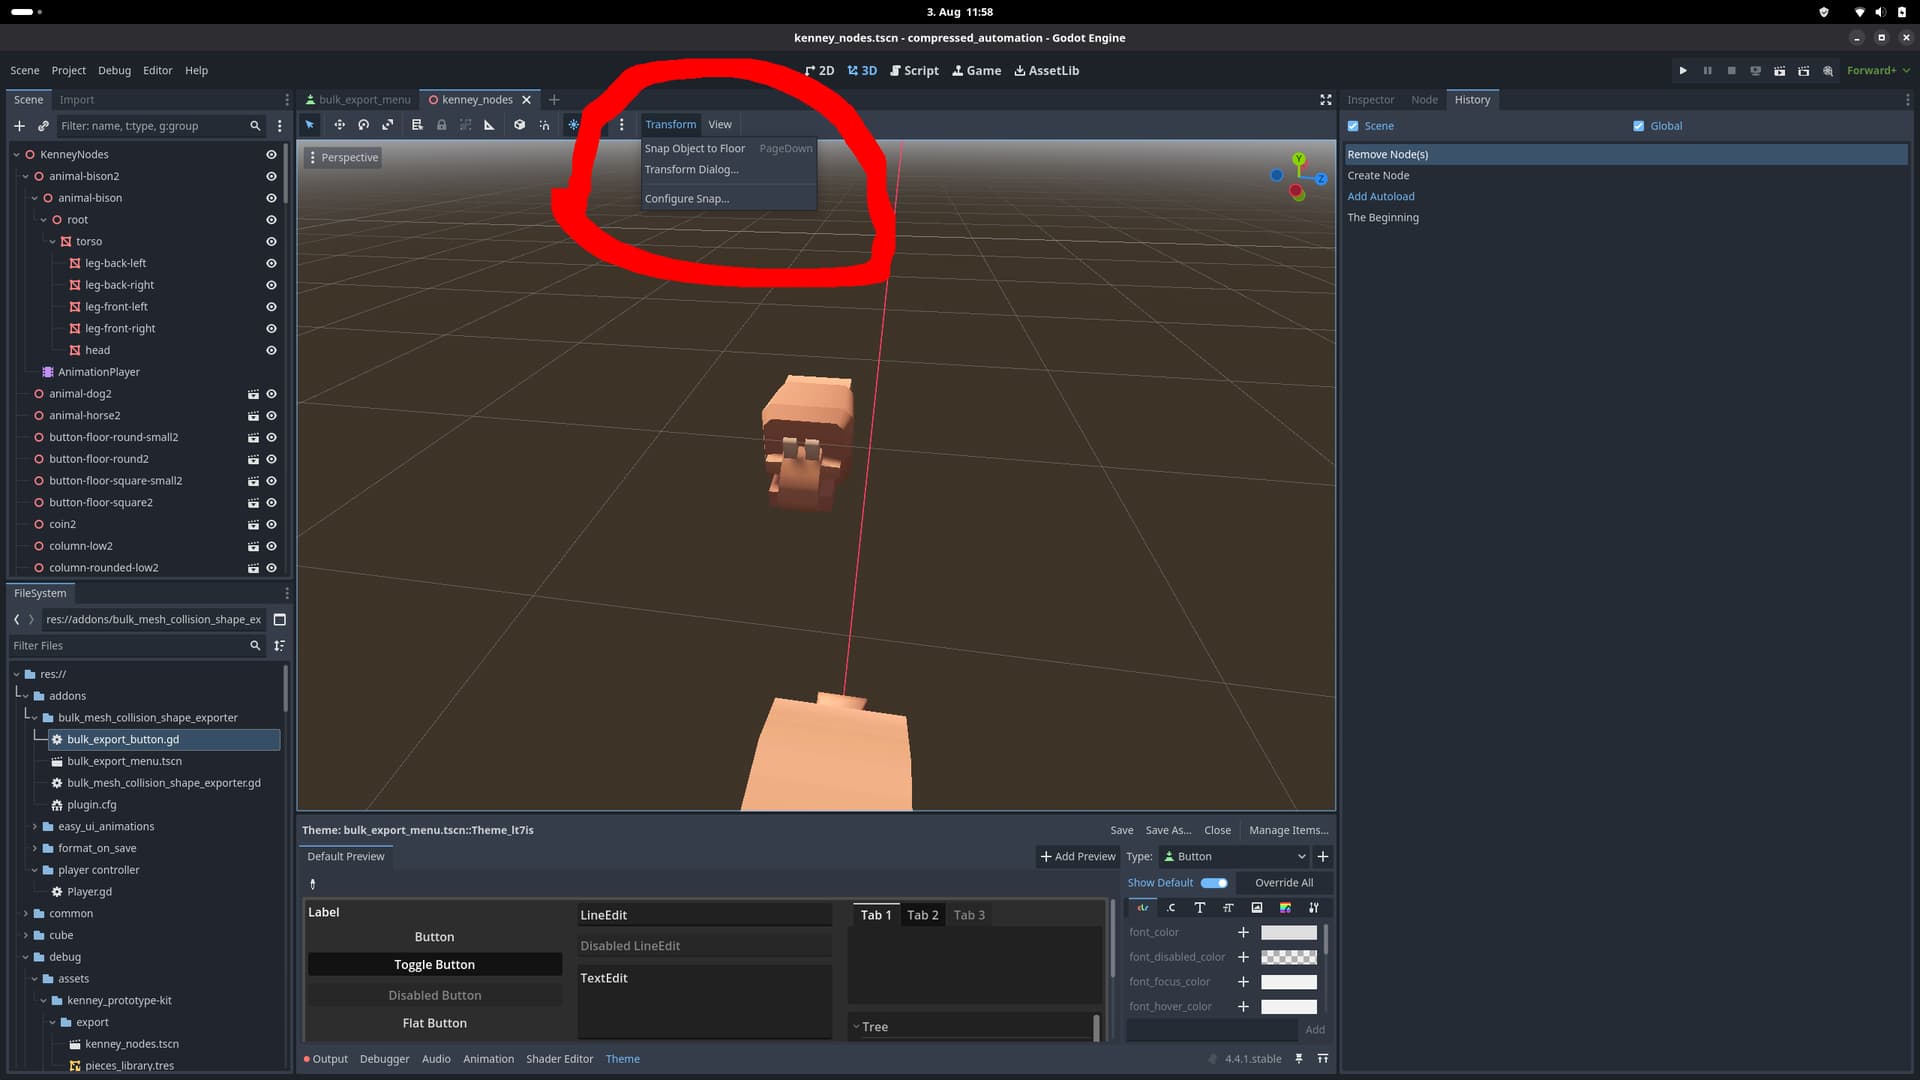Toggle distraction free mode icon
The image size is (1920, 1080).
(1325, 100)
